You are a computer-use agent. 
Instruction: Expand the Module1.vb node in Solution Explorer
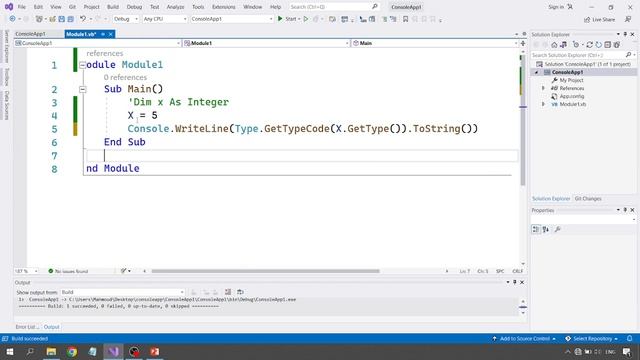(543, 104)
